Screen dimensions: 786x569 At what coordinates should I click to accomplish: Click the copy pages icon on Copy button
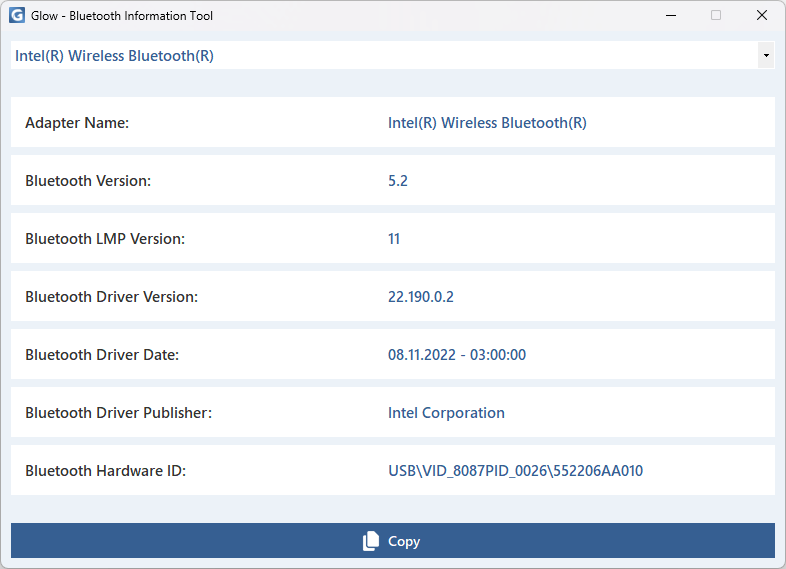pos(370,541)
